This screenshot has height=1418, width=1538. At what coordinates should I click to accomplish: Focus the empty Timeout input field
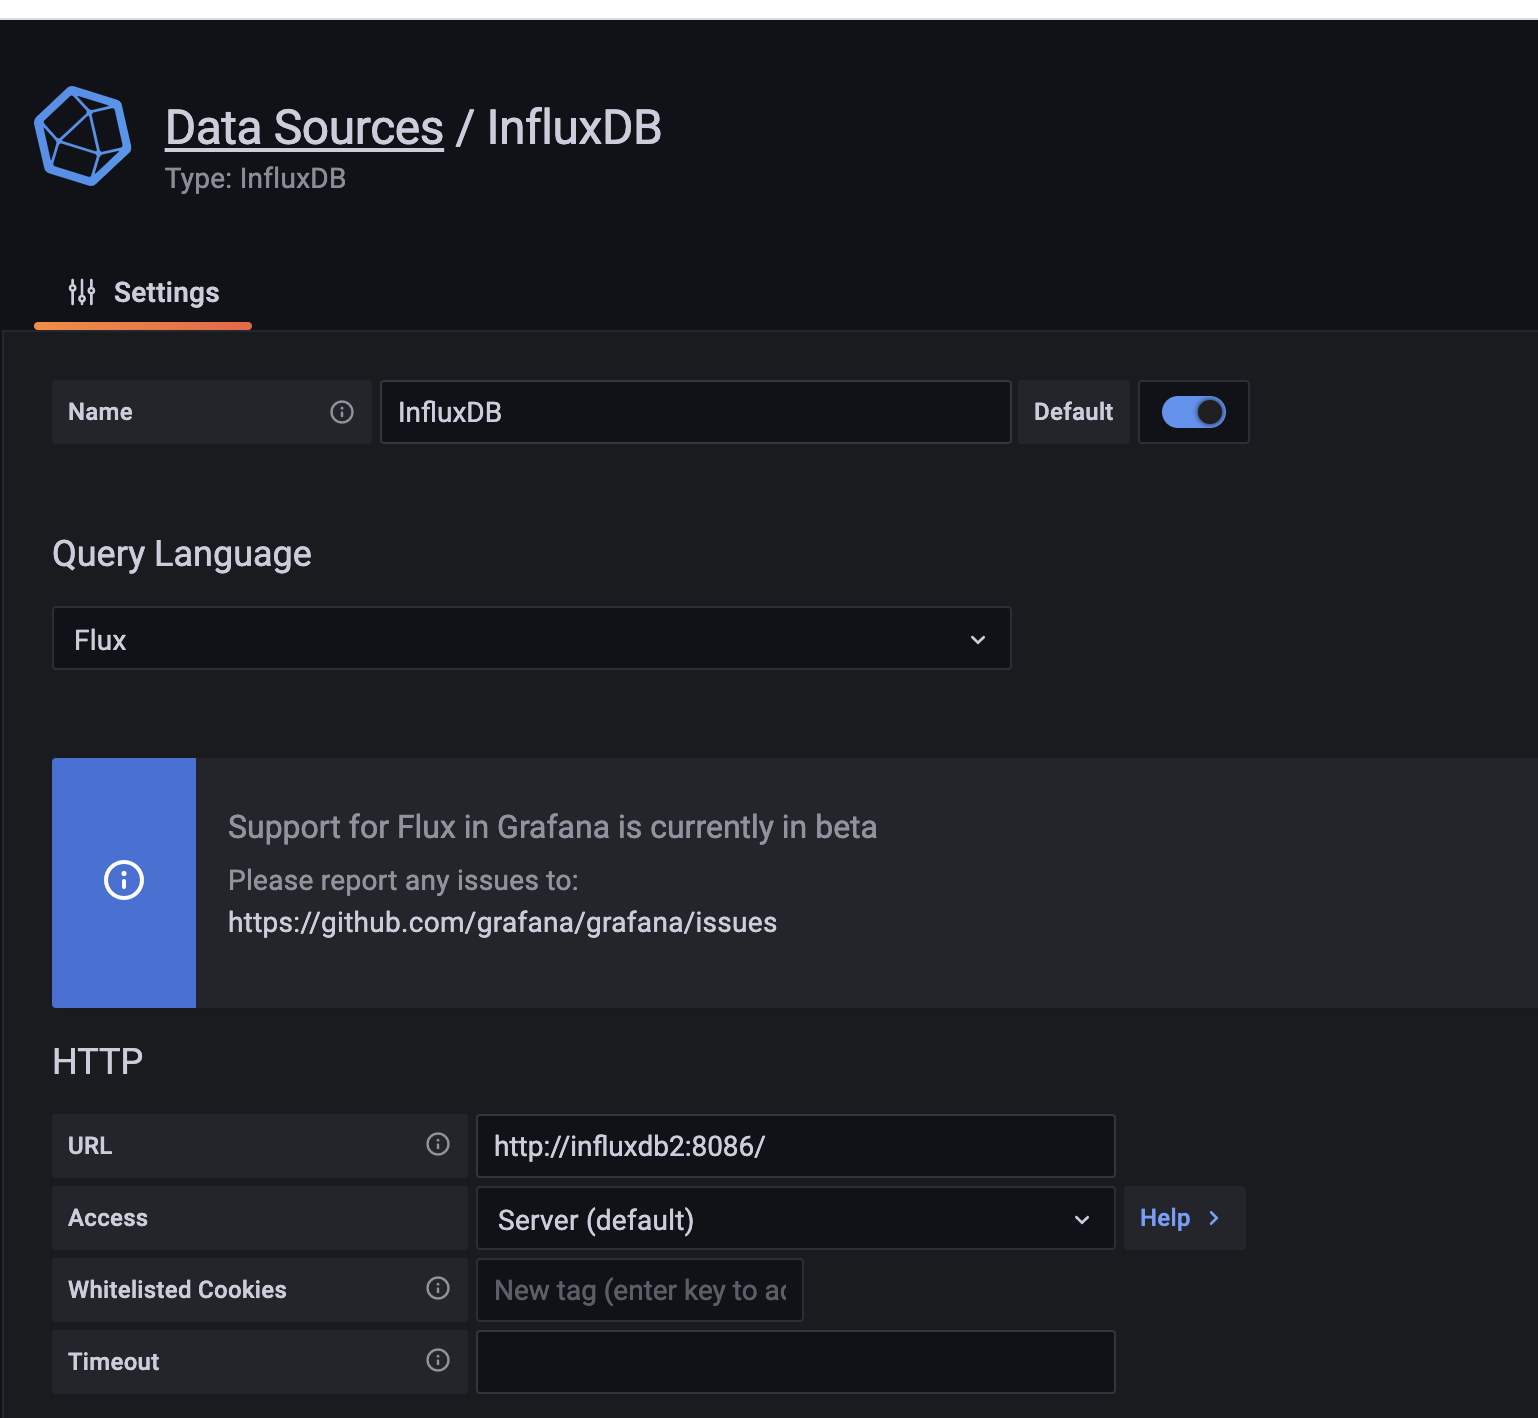pos(796,1362)
